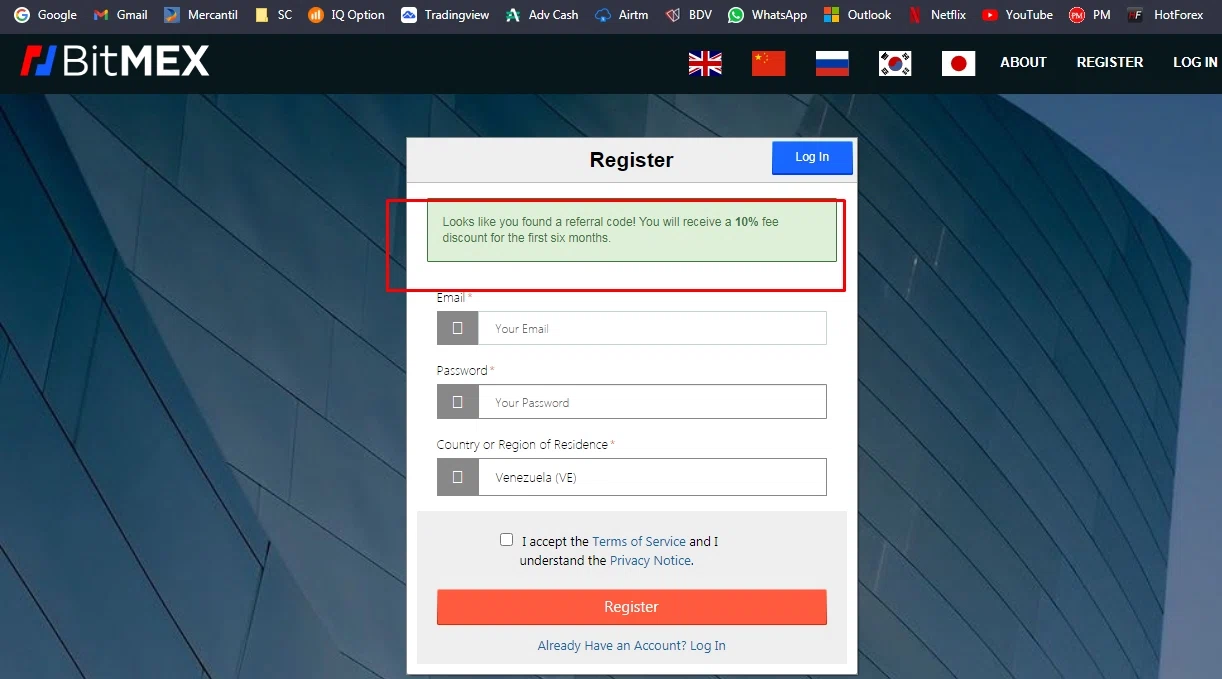Open the PM bookmark
Viewport: 1222px width, 679px height.
click(1090, 15)
